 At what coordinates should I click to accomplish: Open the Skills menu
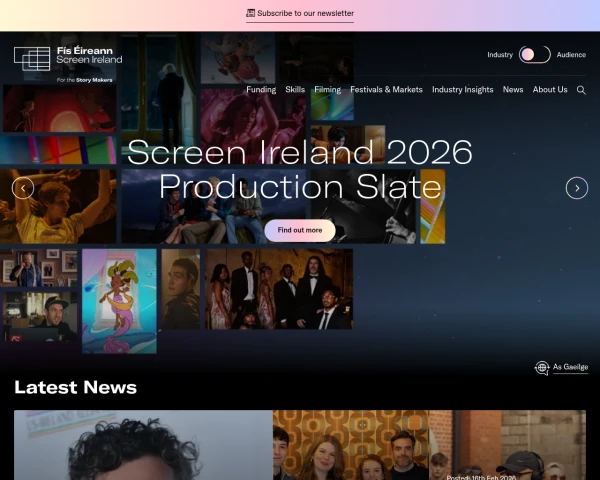295,90
